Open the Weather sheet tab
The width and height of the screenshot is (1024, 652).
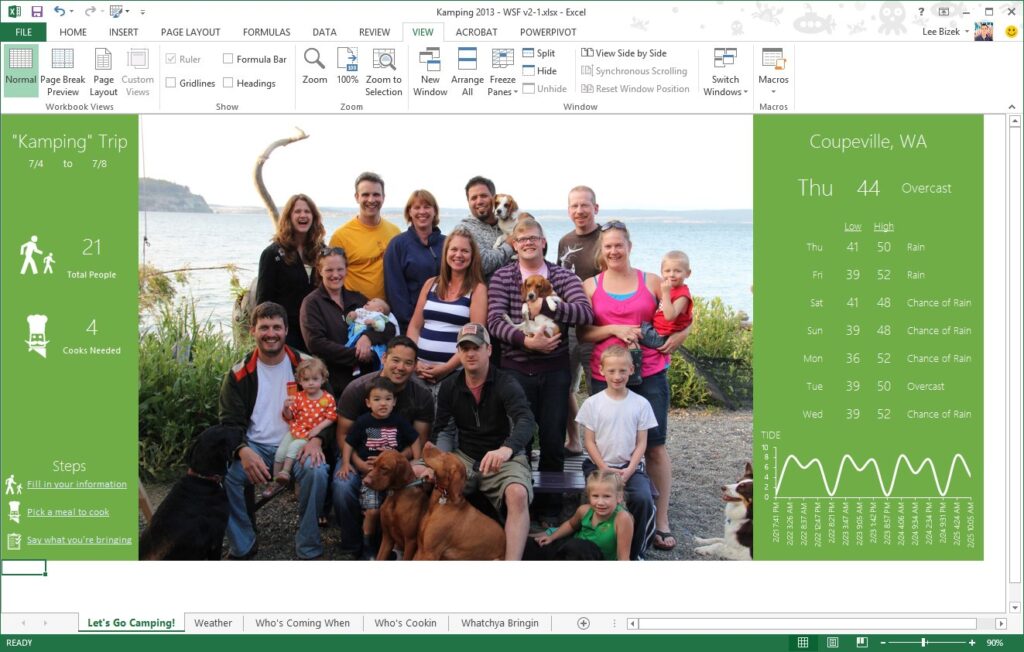click(213, 622)
